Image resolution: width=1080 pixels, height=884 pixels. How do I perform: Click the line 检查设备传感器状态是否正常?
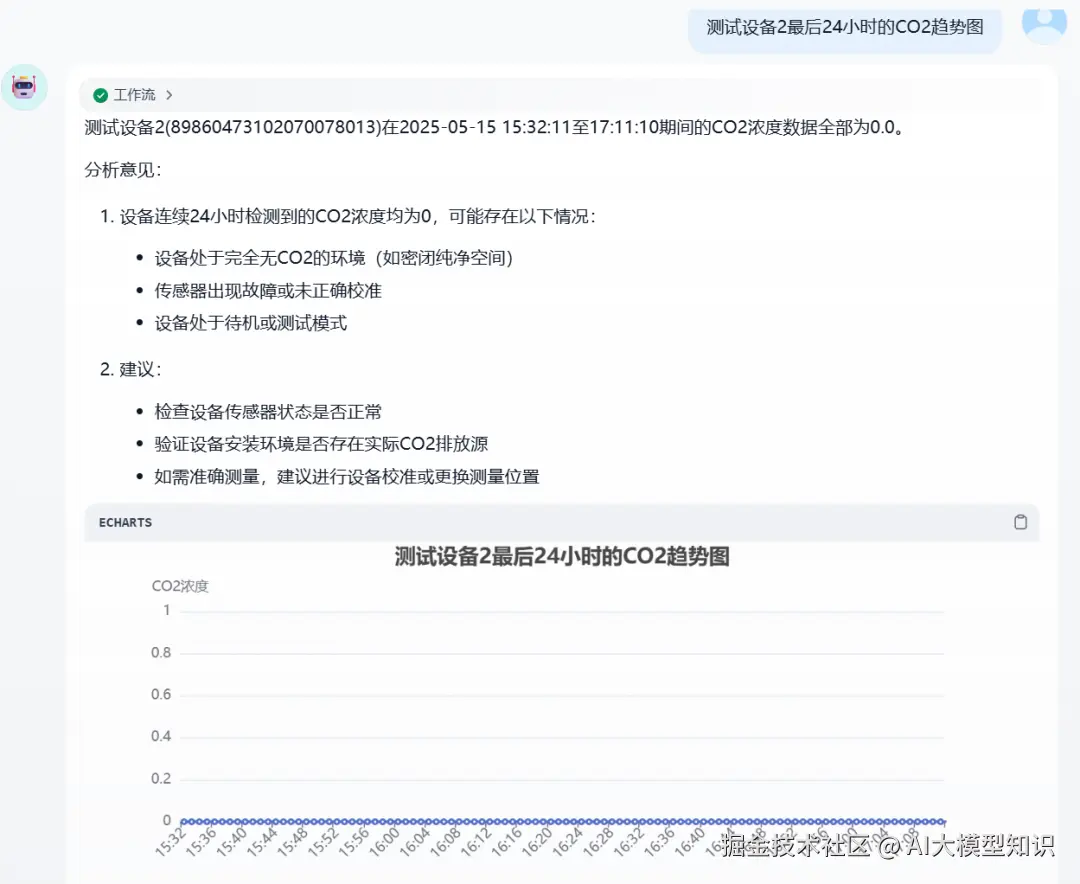[x=268, y=412]
